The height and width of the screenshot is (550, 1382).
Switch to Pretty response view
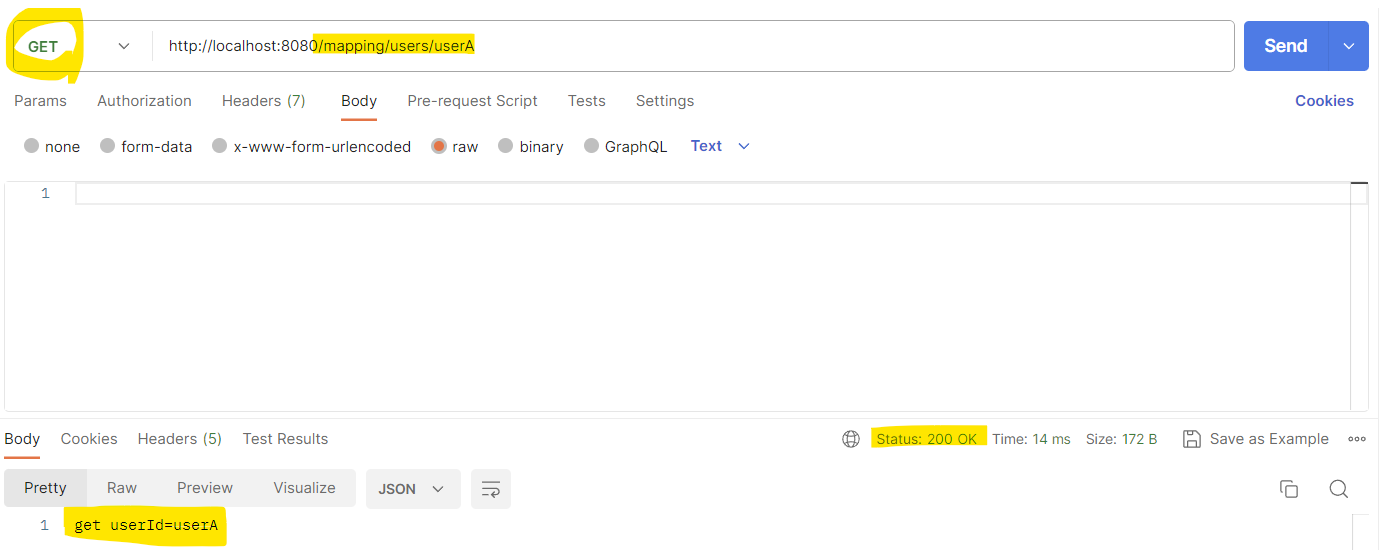pyautogui.click(x=45, y=488)
